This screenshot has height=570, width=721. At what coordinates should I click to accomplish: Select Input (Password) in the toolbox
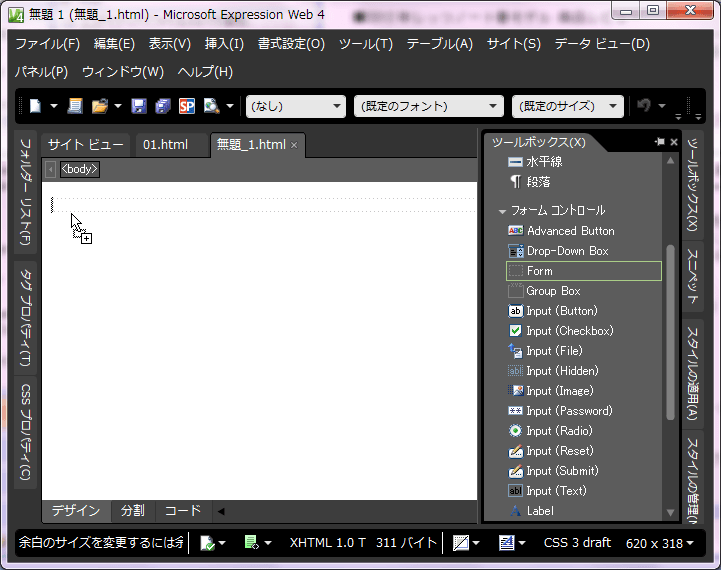point(584,411)
